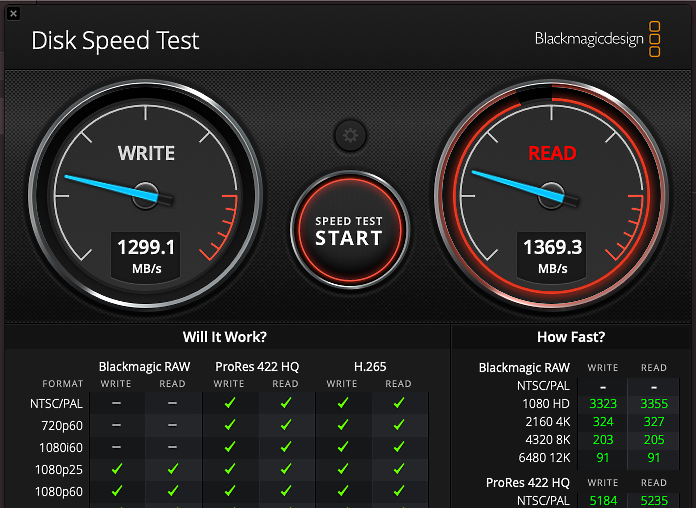
Task: Click the 2160 4K write value 324
Action: pyautogui.click(x=603, y=422)
